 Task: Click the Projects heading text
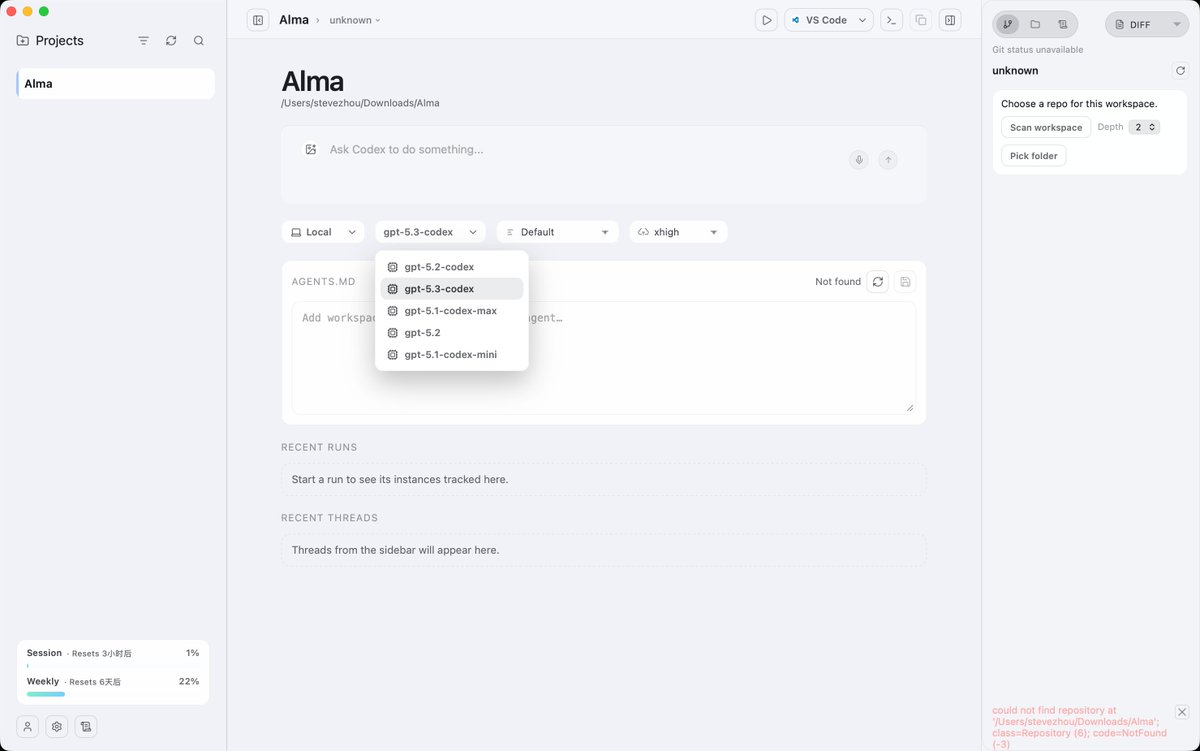[x=59, y=41]
